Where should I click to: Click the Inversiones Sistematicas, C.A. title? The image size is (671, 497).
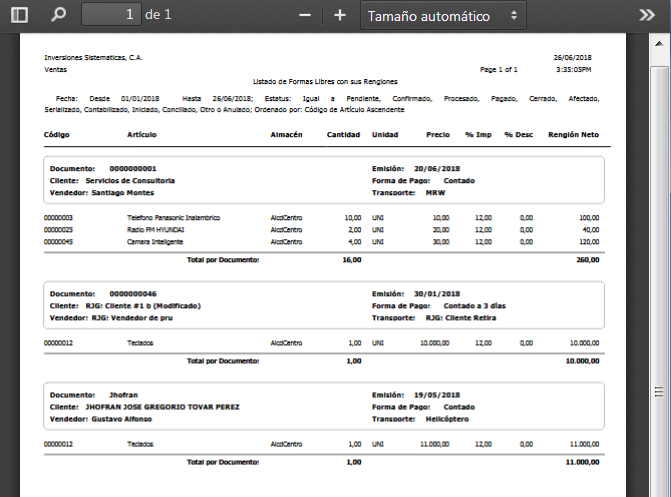pos(93,58)
